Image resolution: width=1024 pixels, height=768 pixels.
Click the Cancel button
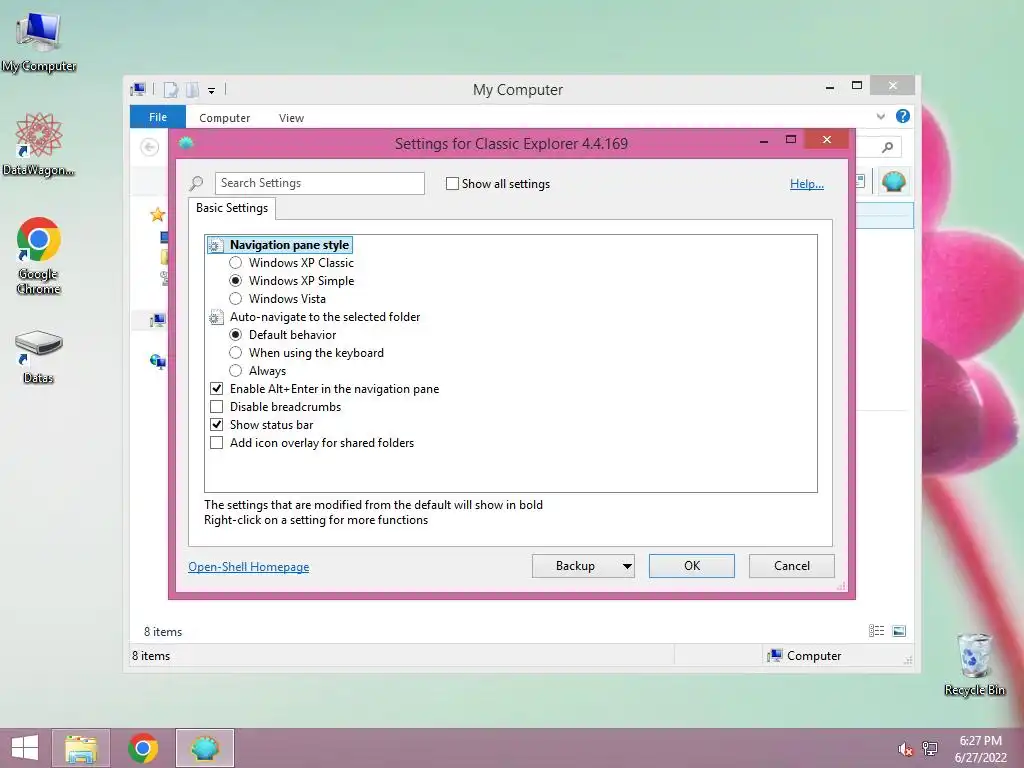tap(792, 566)
